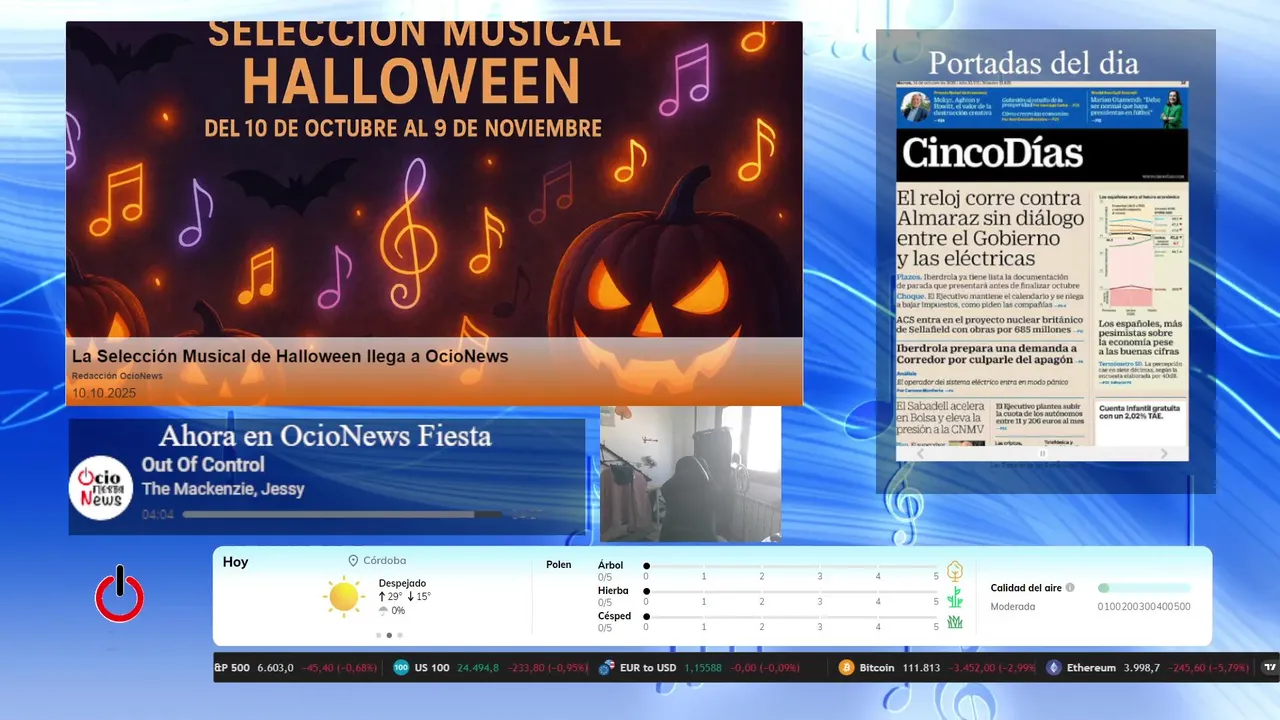1280x720 pixels.
Task: Click the US 100 ticker icon
Action: tap(401, 668)
